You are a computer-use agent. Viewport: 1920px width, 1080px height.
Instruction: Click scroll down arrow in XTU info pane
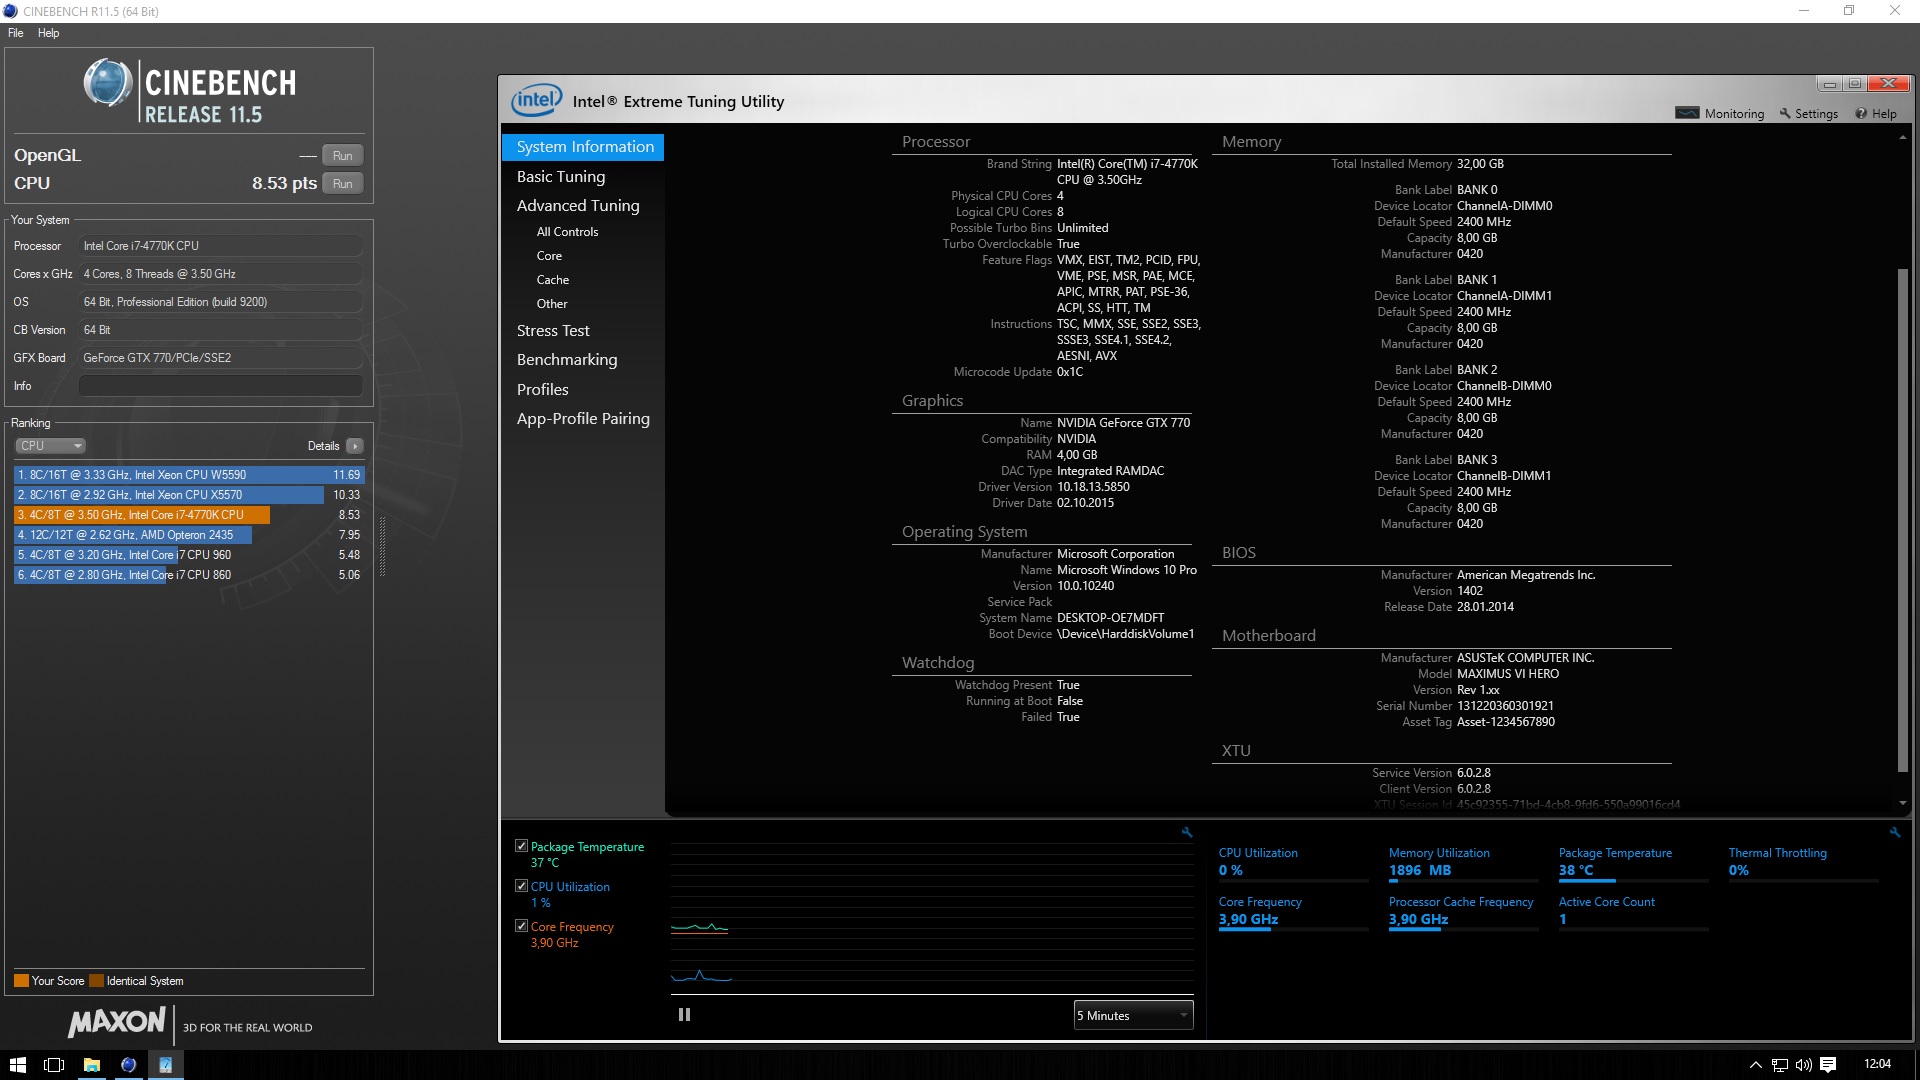(x=1902, y=803)
